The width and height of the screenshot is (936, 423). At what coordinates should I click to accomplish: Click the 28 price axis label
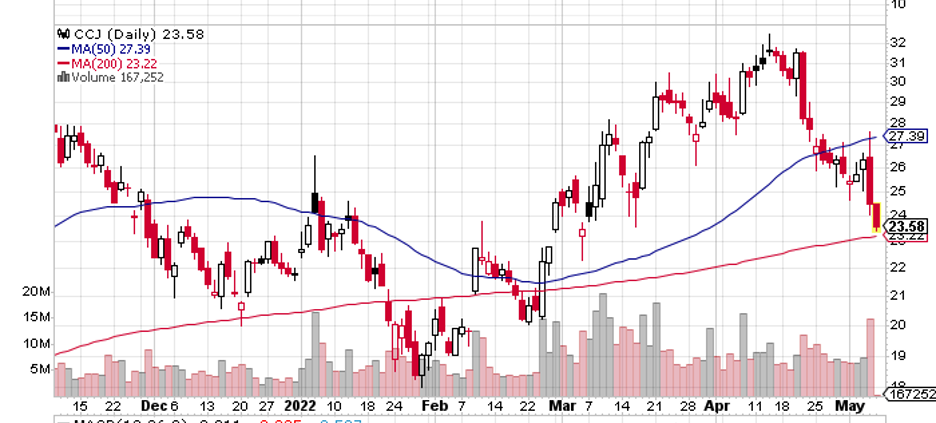(x=898, y=122)
